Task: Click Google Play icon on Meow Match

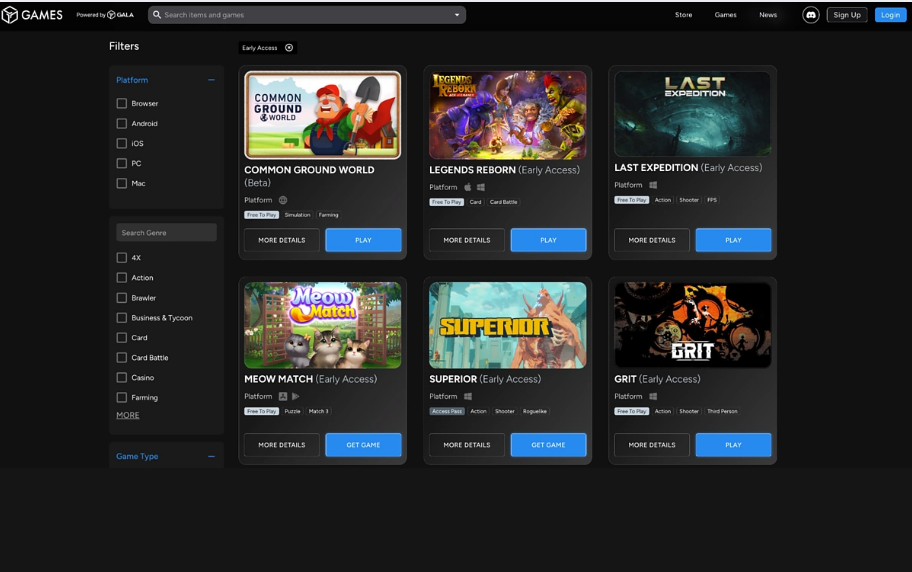Action: [295, 396]
